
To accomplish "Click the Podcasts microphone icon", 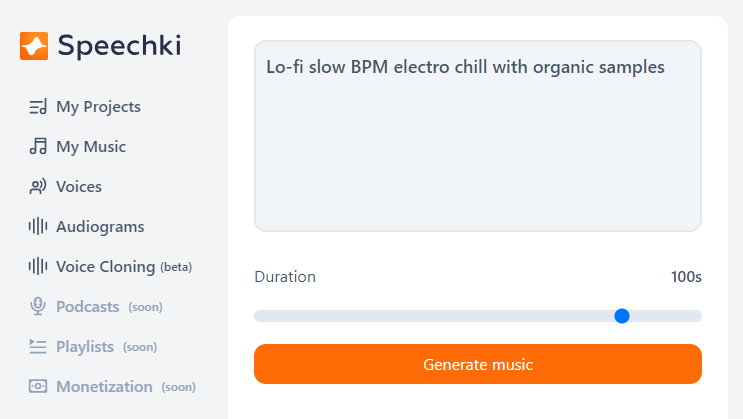I will click(38, 306).
